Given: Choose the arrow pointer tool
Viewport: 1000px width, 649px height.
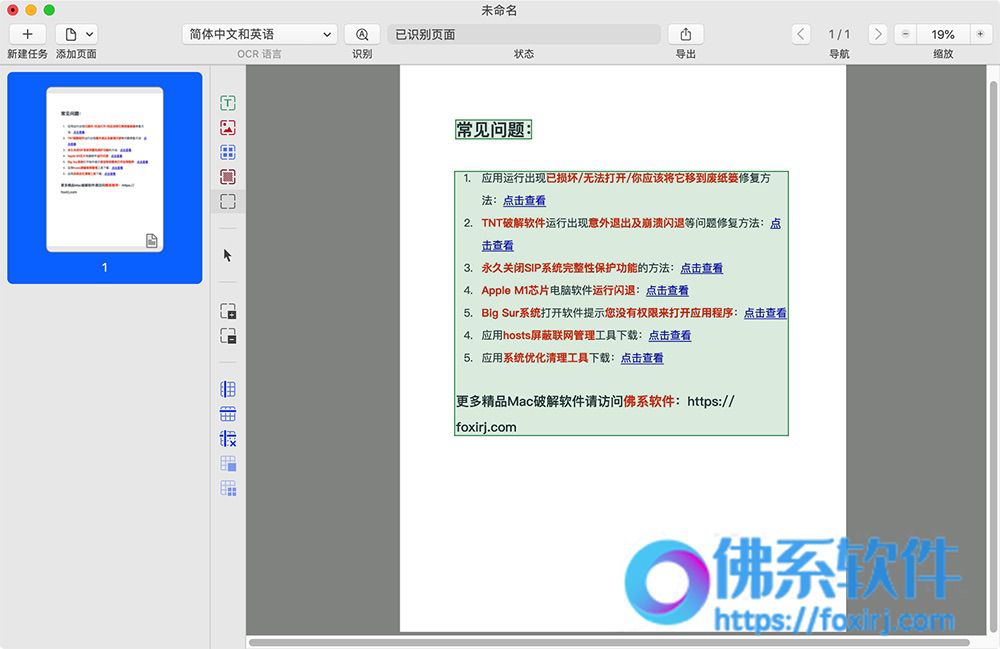Looking at the screenshot, I should coord(228,256).
